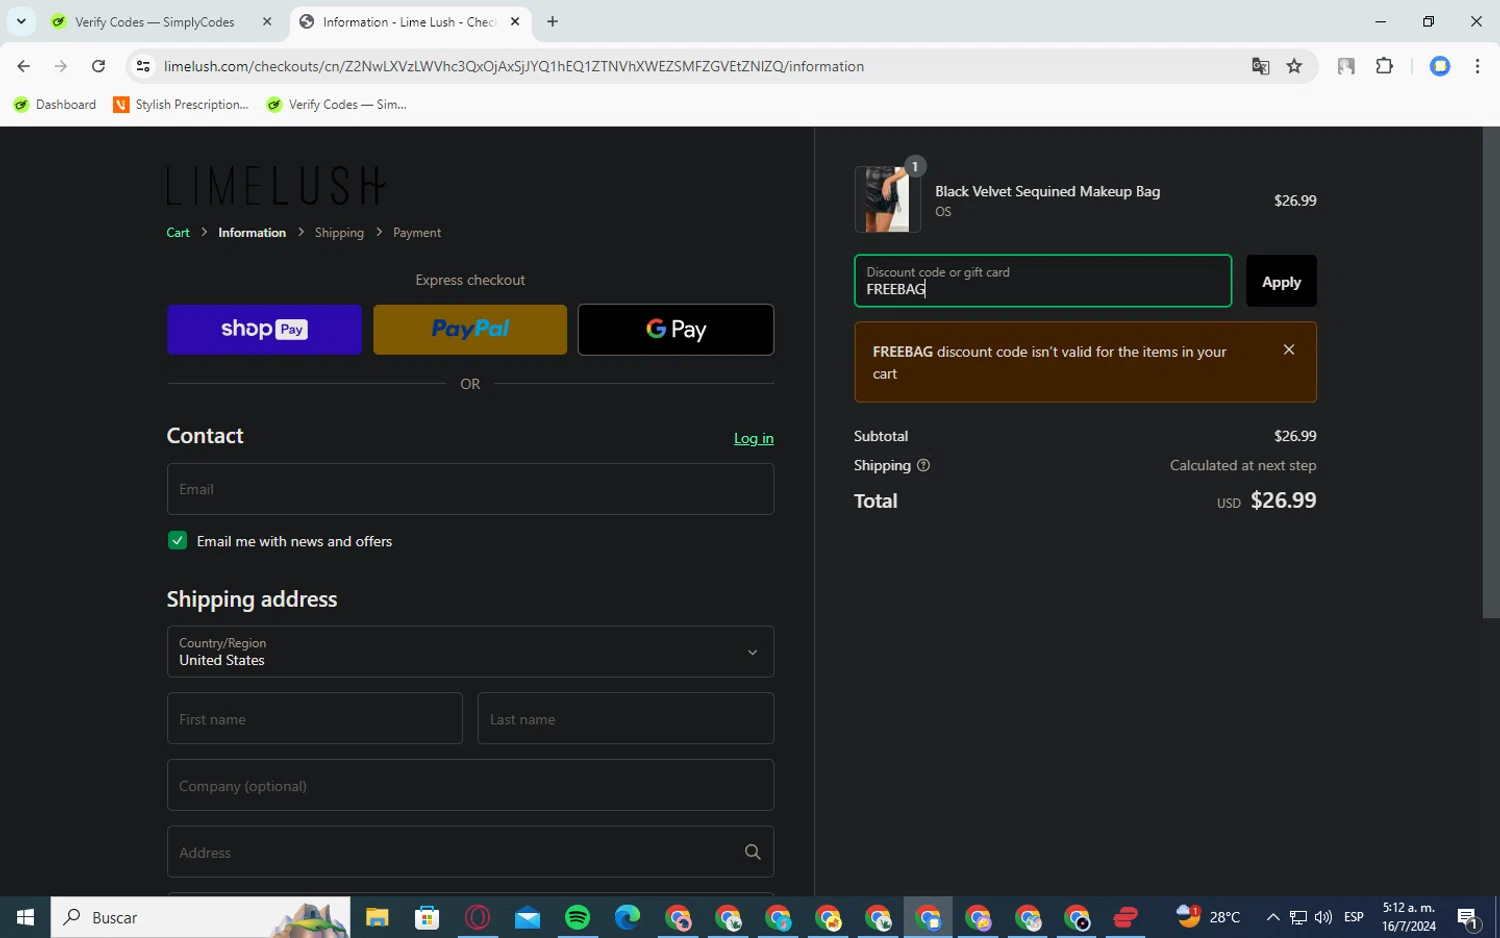Click the discount code input field
This screenshot has width=1500, height=938.
pyautogui.click(x=1043, y=280)
